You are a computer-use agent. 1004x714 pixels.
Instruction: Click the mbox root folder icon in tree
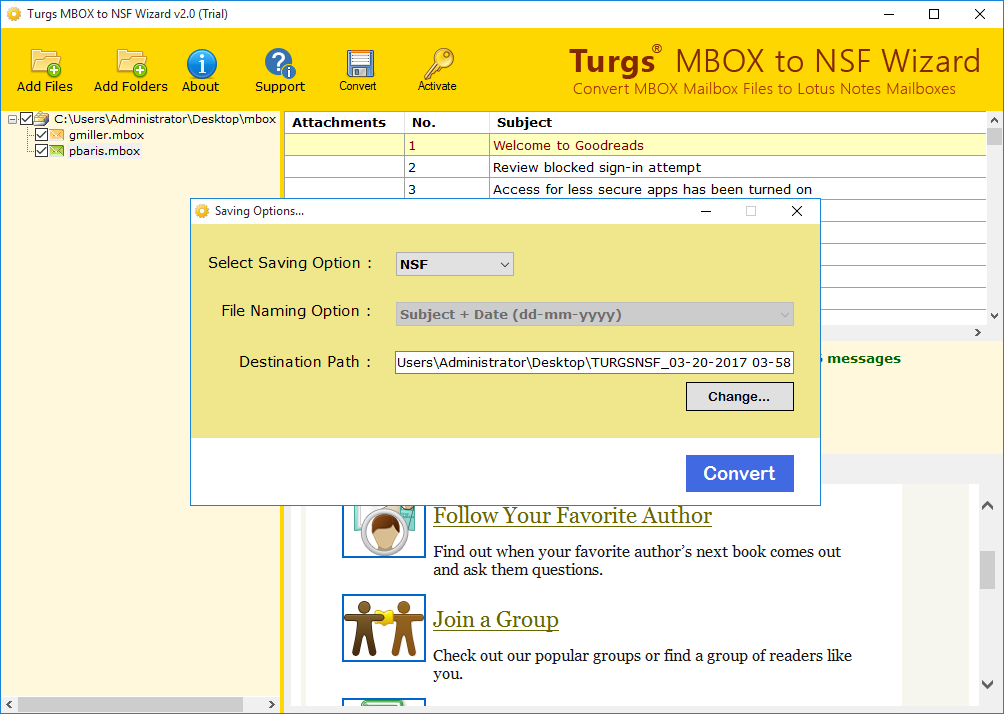[x=42, y=118]
